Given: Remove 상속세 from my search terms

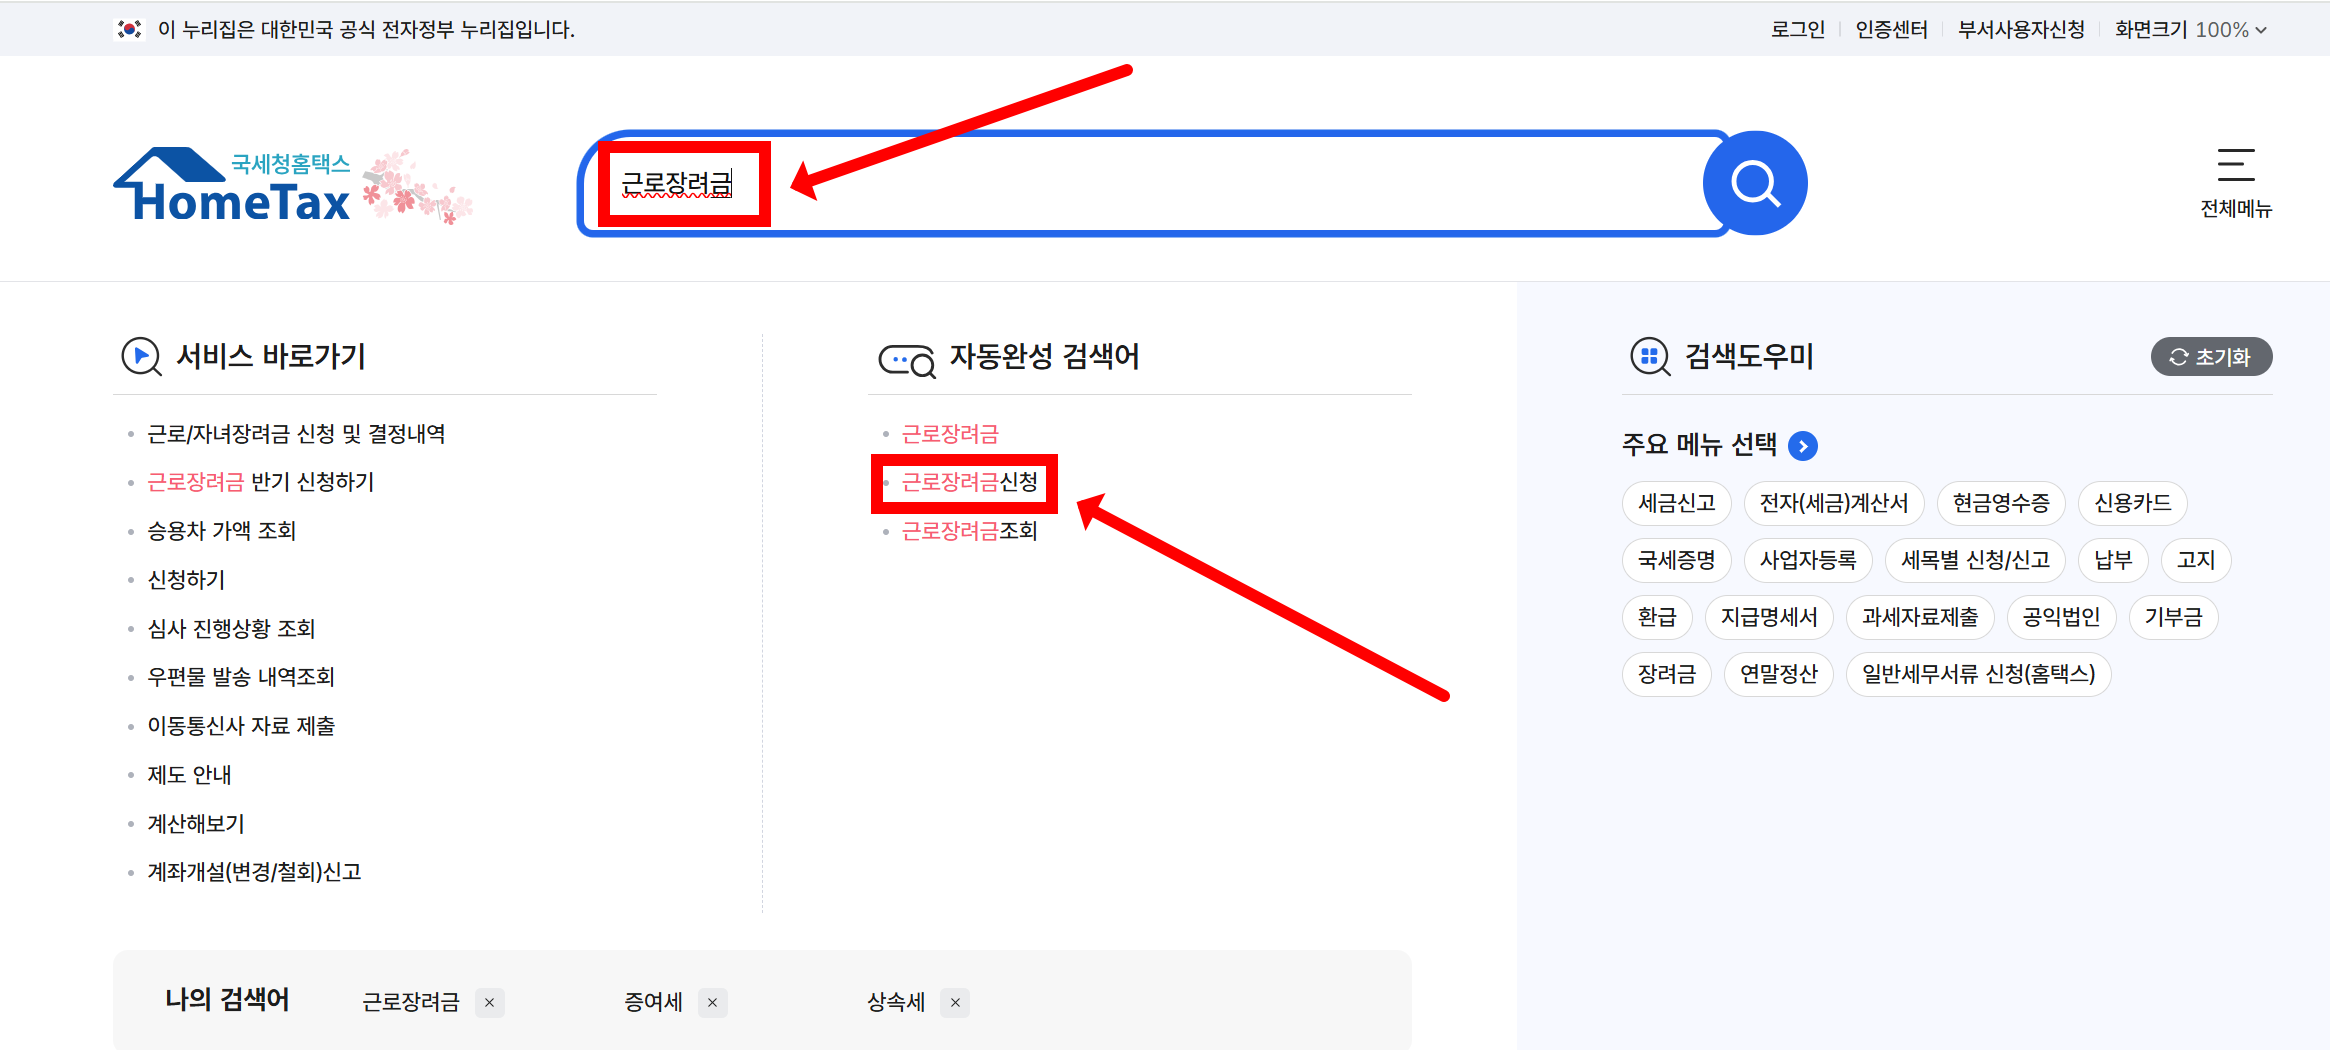Looking at the screenshot, I should [955, 1002].
